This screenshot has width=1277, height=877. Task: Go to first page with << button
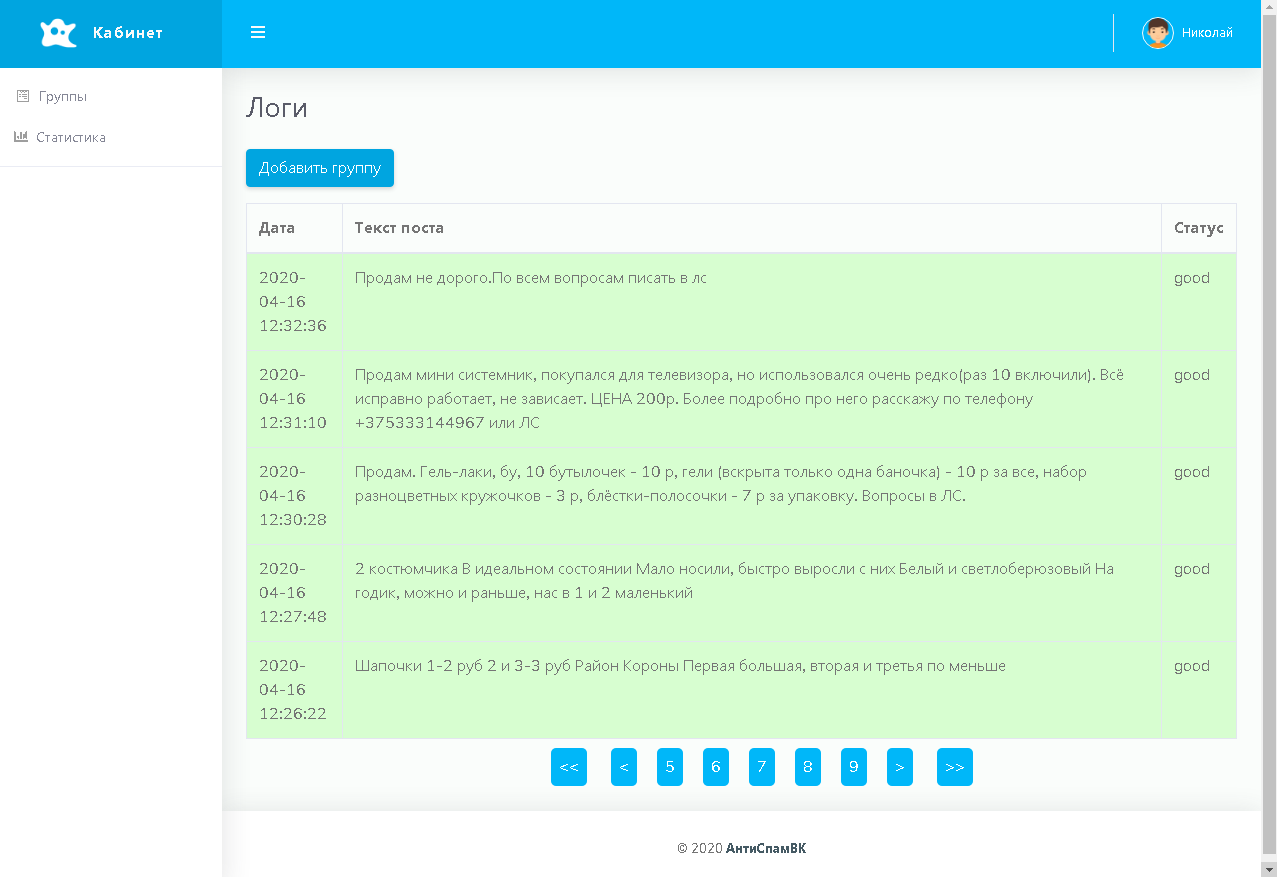tap(569, 767)
